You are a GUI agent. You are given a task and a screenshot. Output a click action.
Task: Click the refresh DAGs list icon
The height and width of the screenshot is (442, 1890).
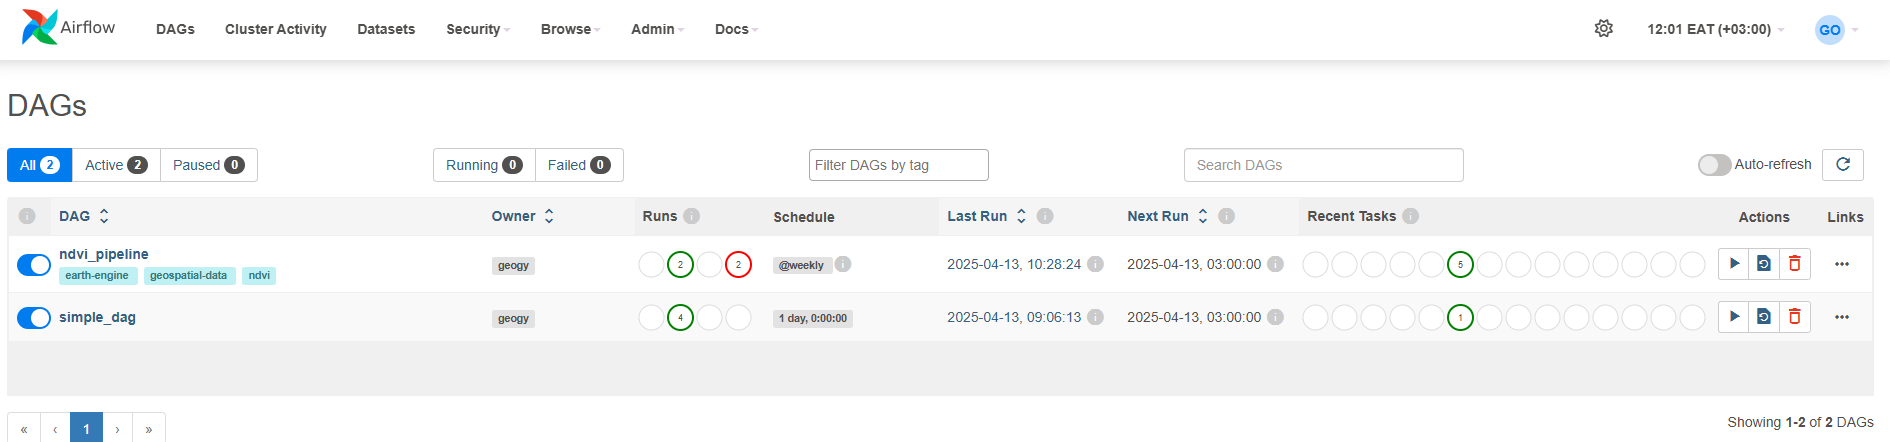[x=1843, y=165]
